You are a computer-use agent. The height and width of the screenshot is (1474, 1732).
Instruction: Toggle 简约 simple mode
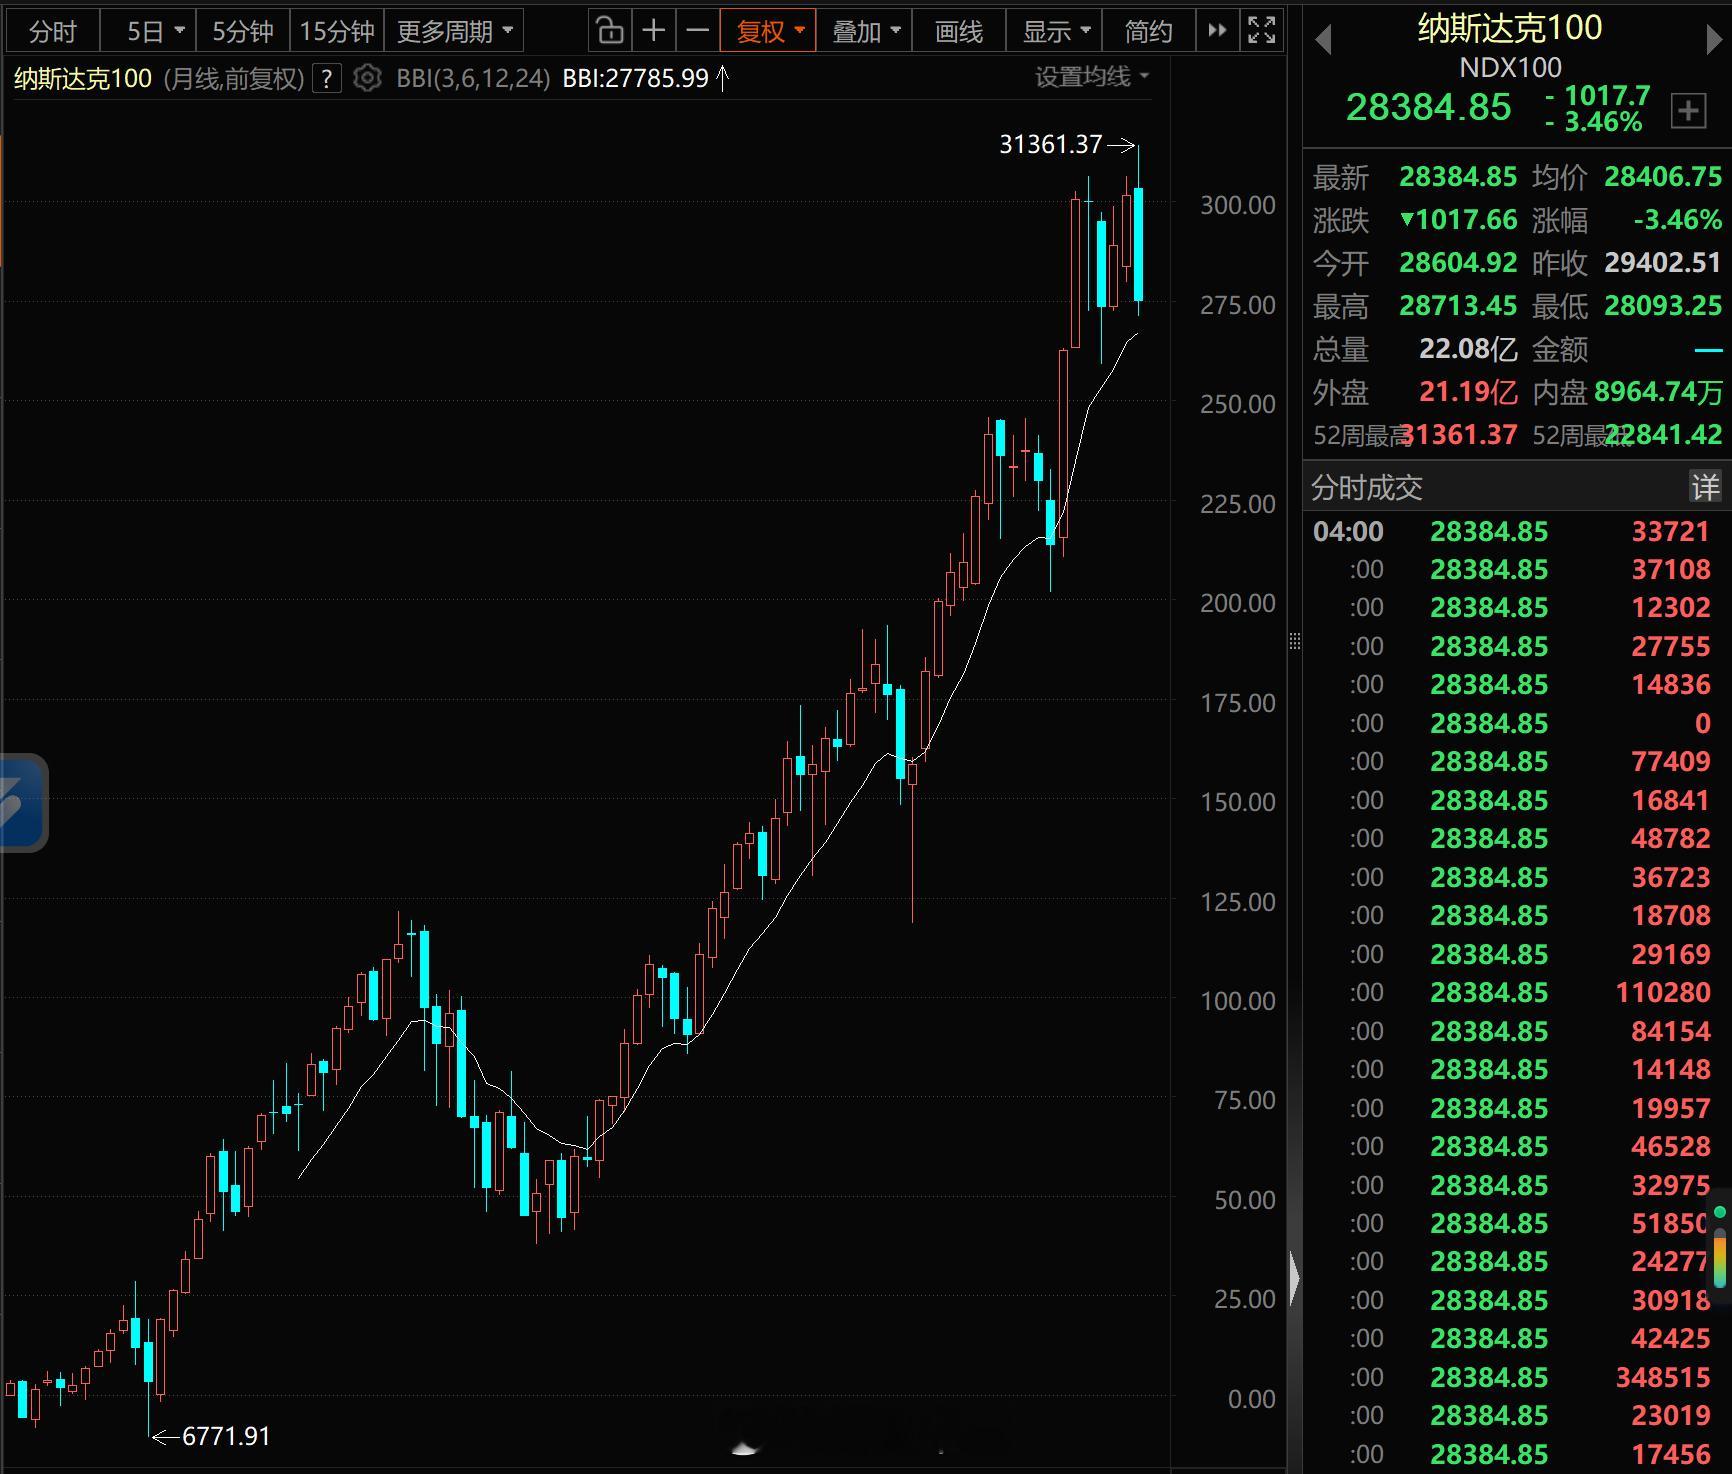pos(1148,32)
